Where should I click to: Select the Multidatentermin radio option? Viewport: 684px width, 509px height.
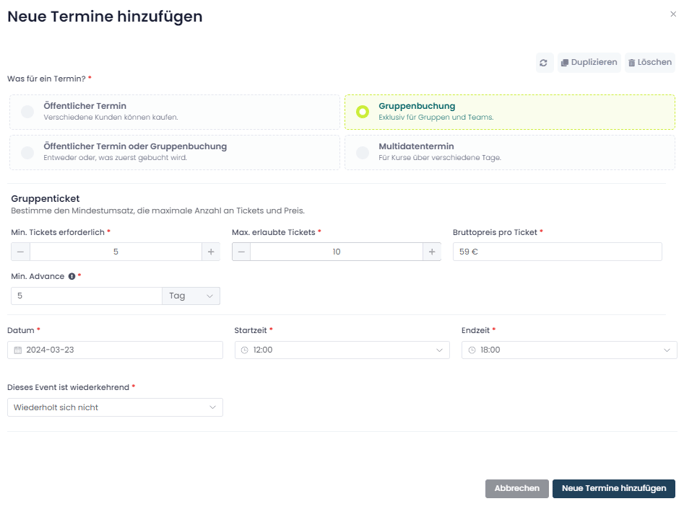[x=363, y=152]
